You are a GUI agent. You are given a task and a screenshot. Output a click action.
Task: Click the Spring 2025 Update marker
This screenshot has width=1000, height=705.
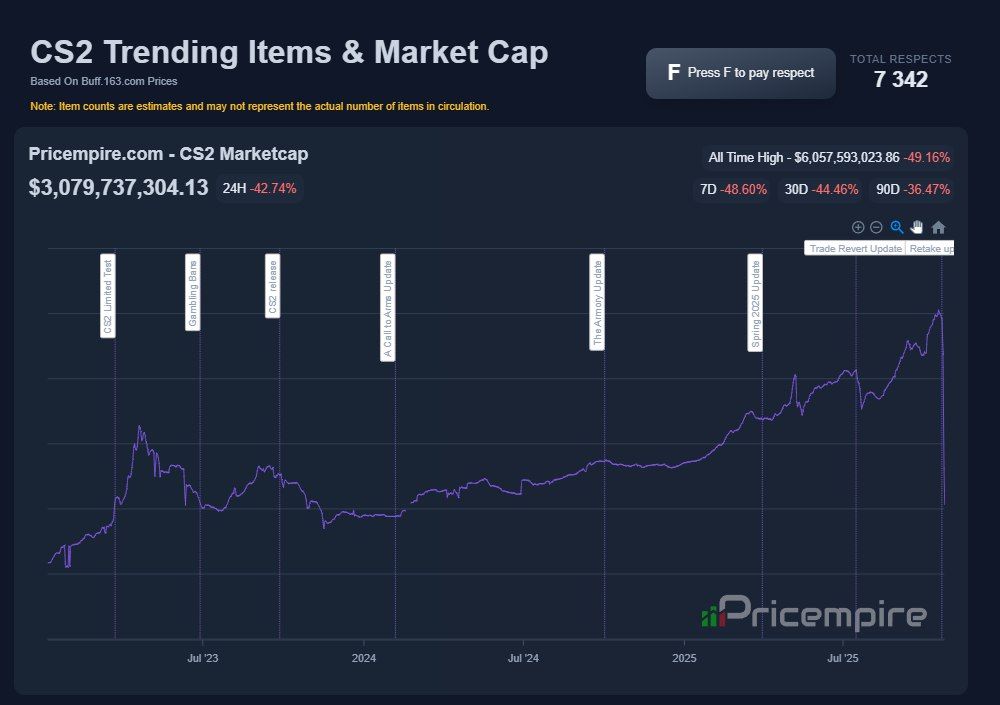(756, 303)
